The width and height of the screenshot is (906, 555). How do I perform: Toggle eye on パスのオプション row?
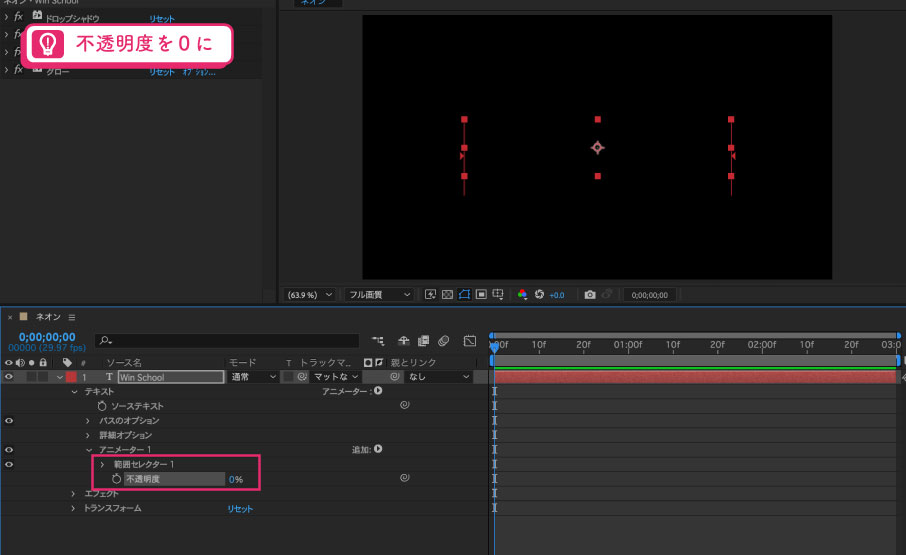tap(9, 420)
